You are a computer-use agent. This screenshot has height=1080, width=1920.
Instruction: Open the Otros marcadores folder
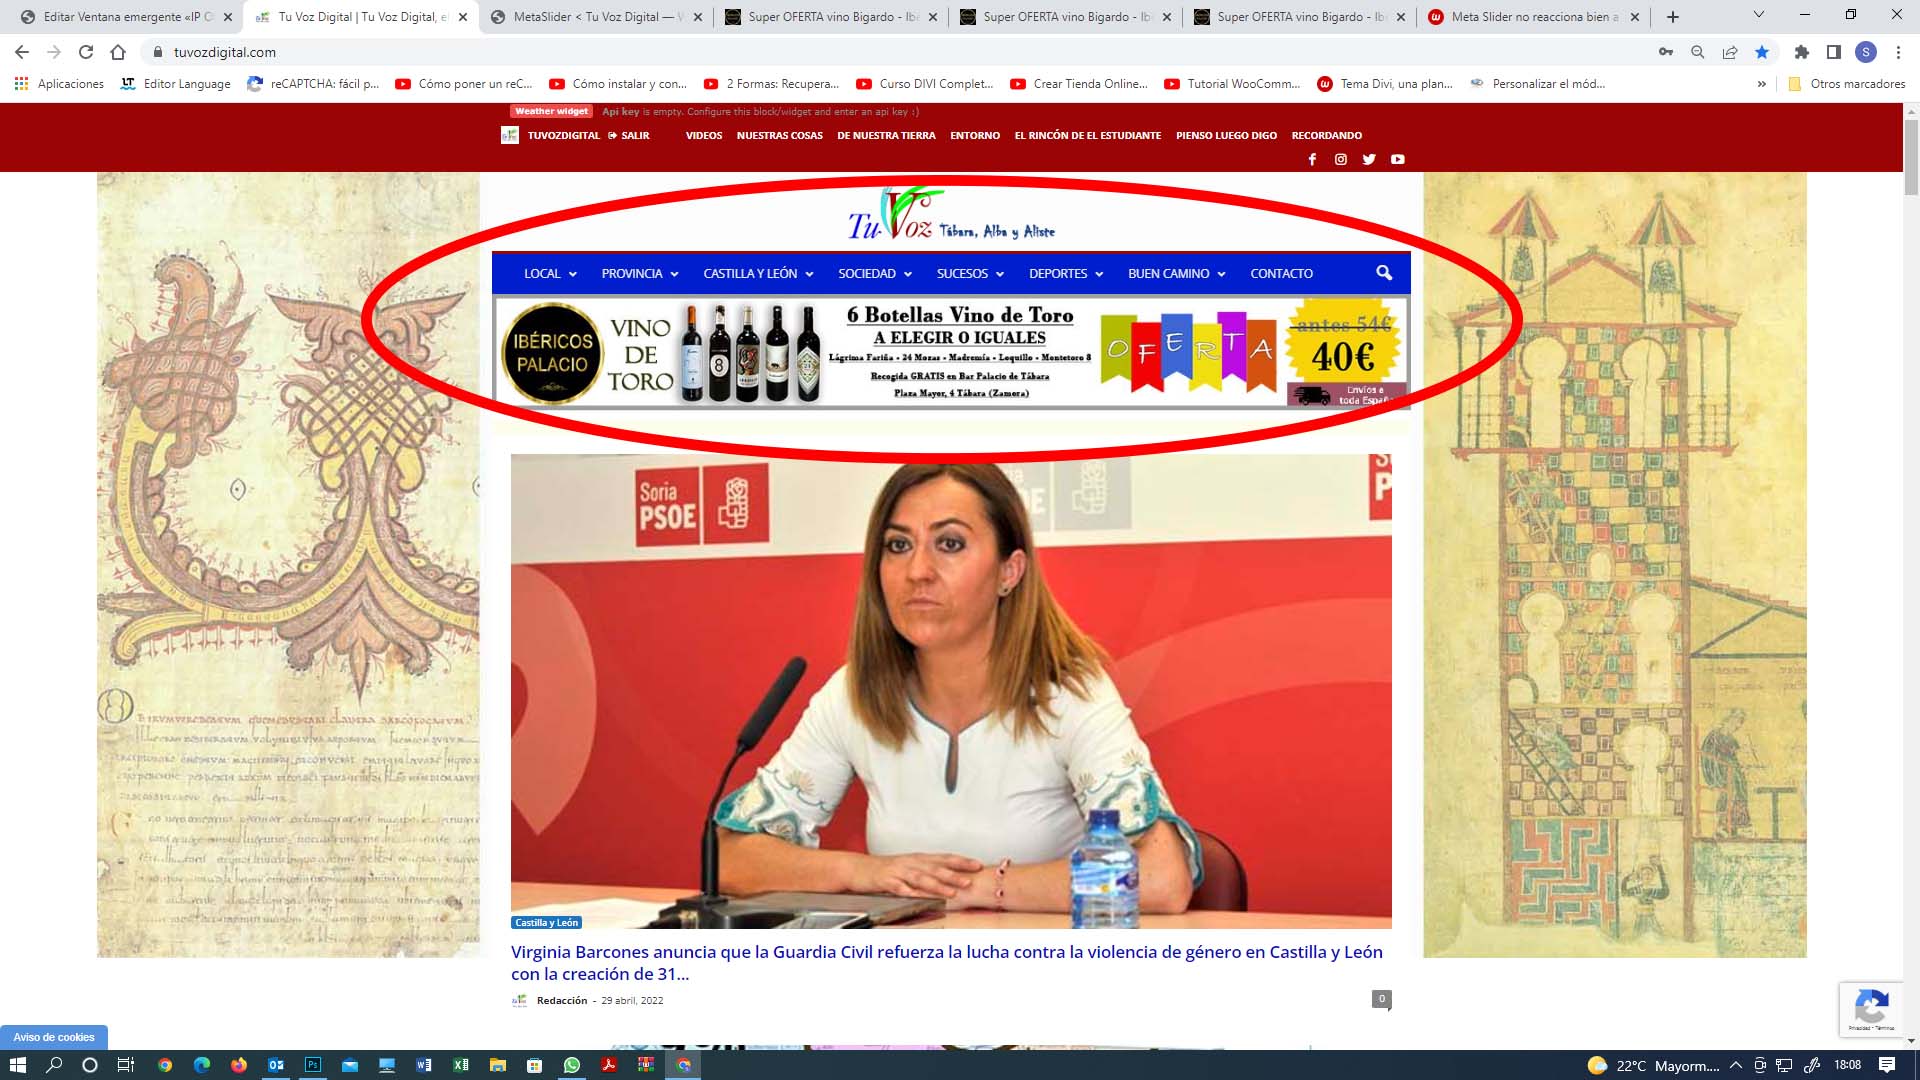coord(1847,84)
